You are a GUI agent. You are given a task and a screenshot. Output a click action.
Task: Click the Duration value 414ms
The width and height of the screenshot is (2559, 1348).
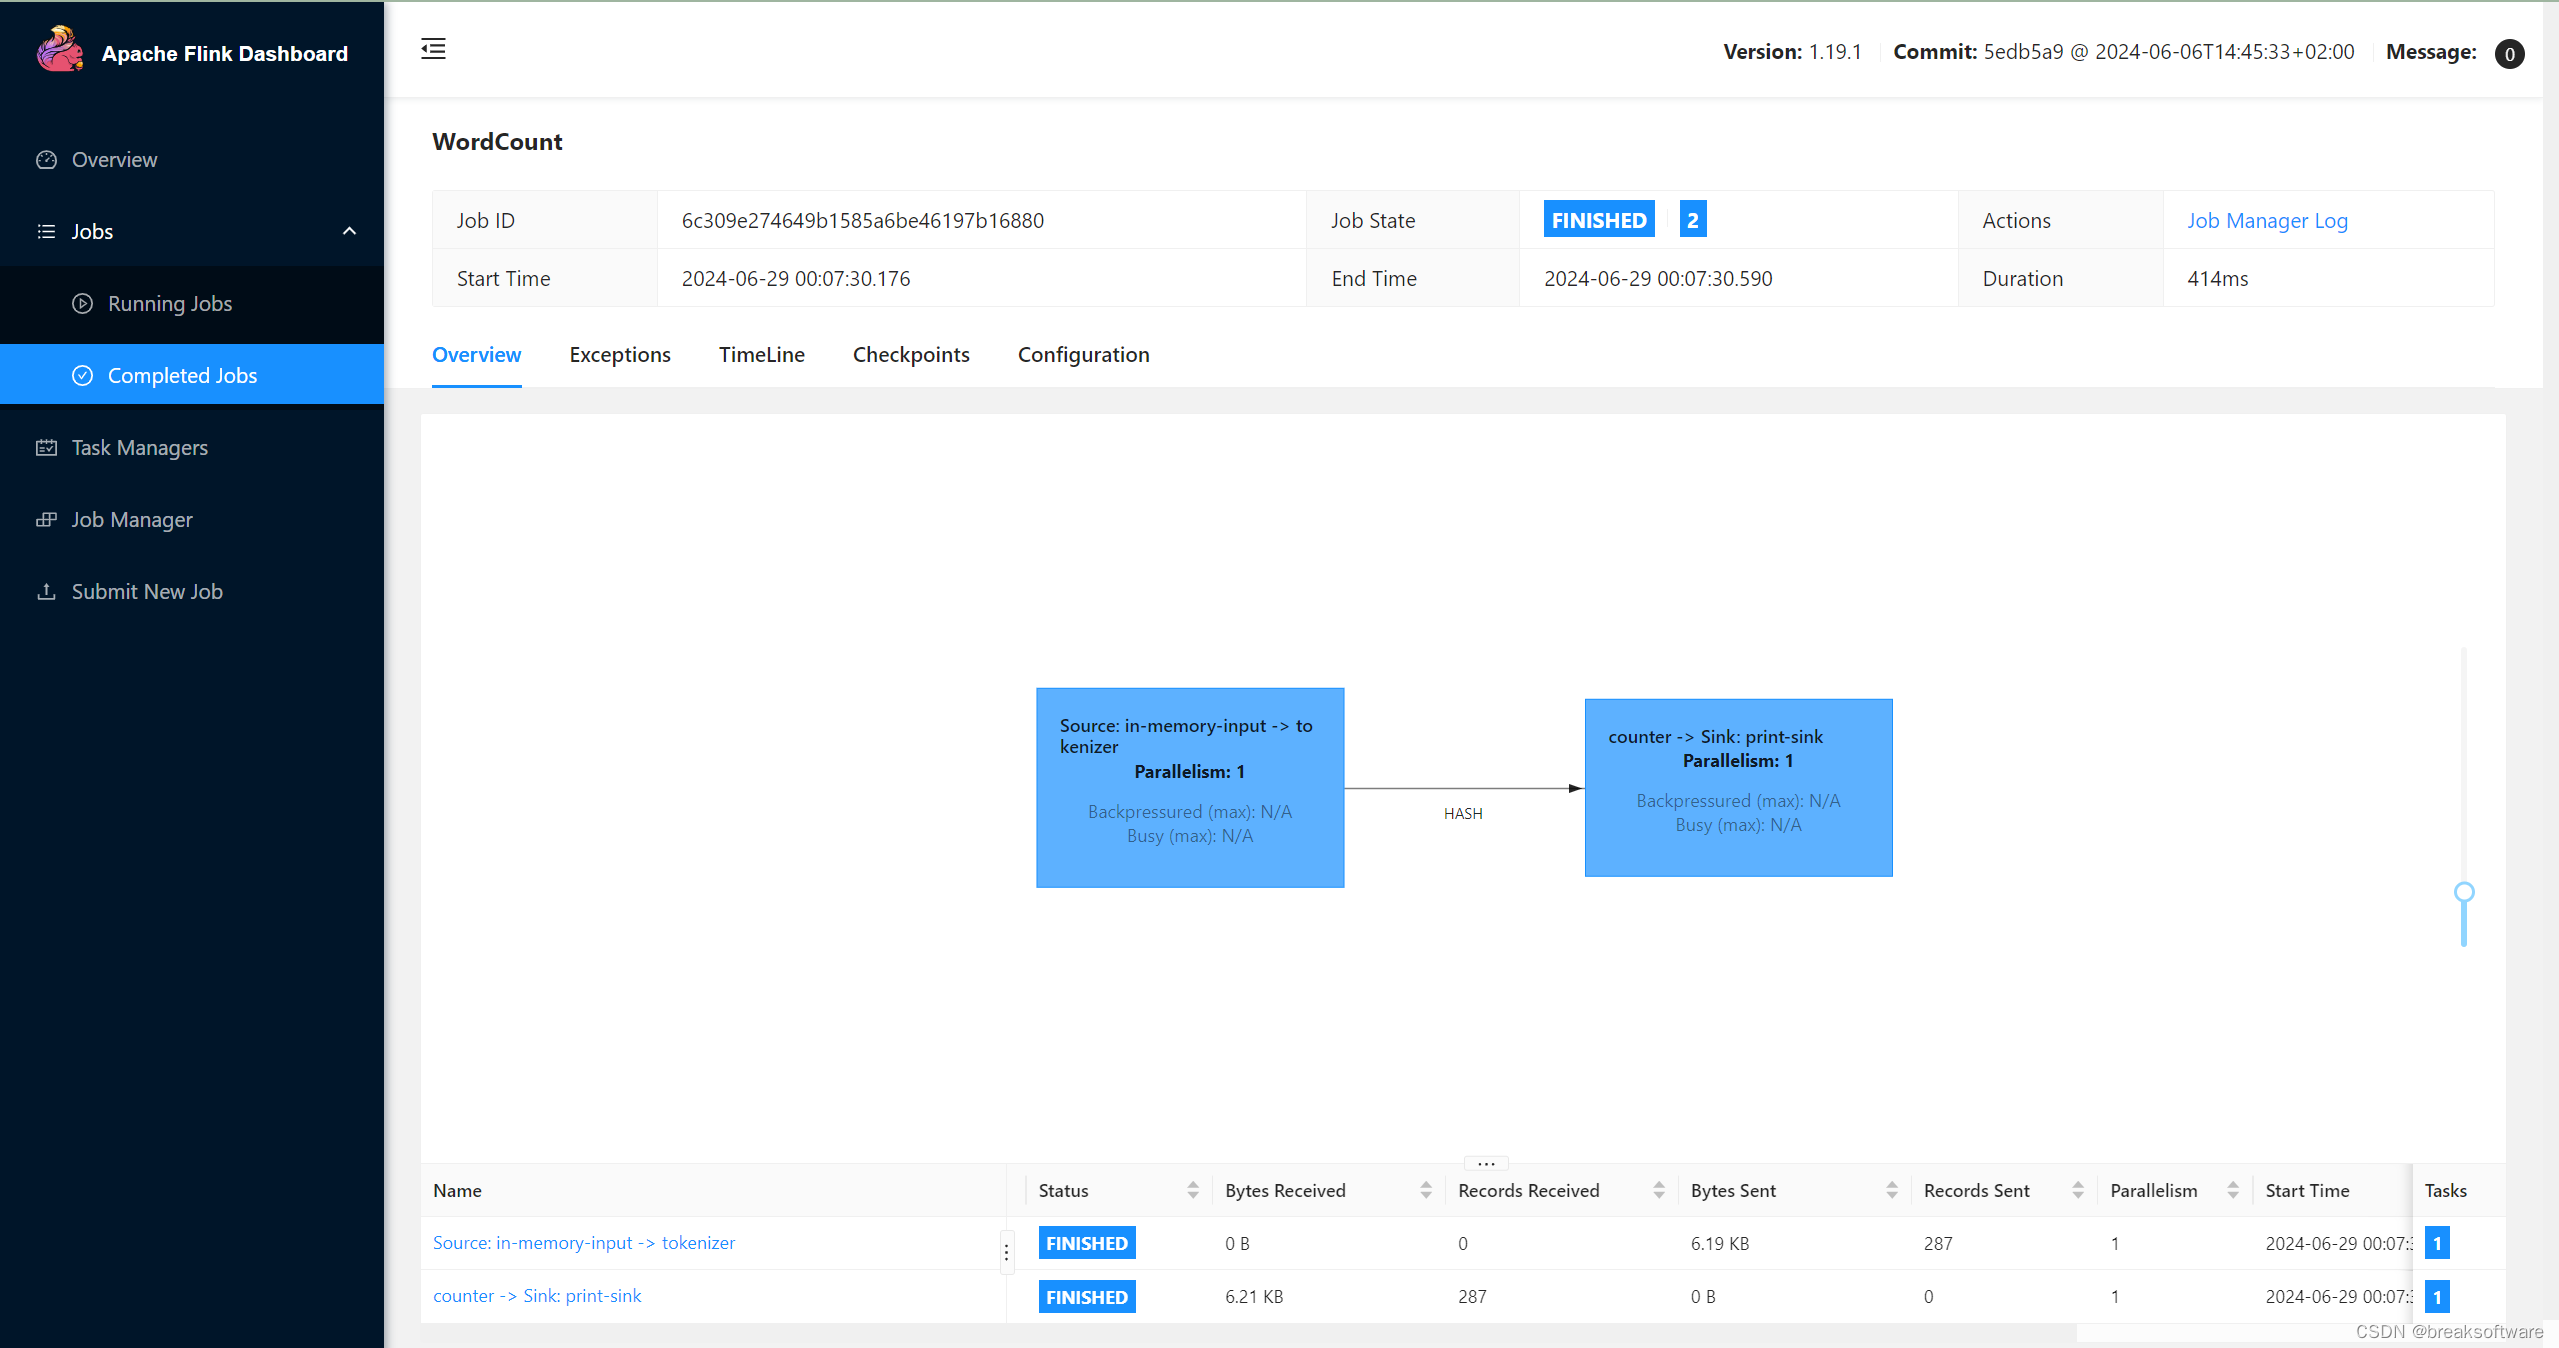click(2218, 279)
